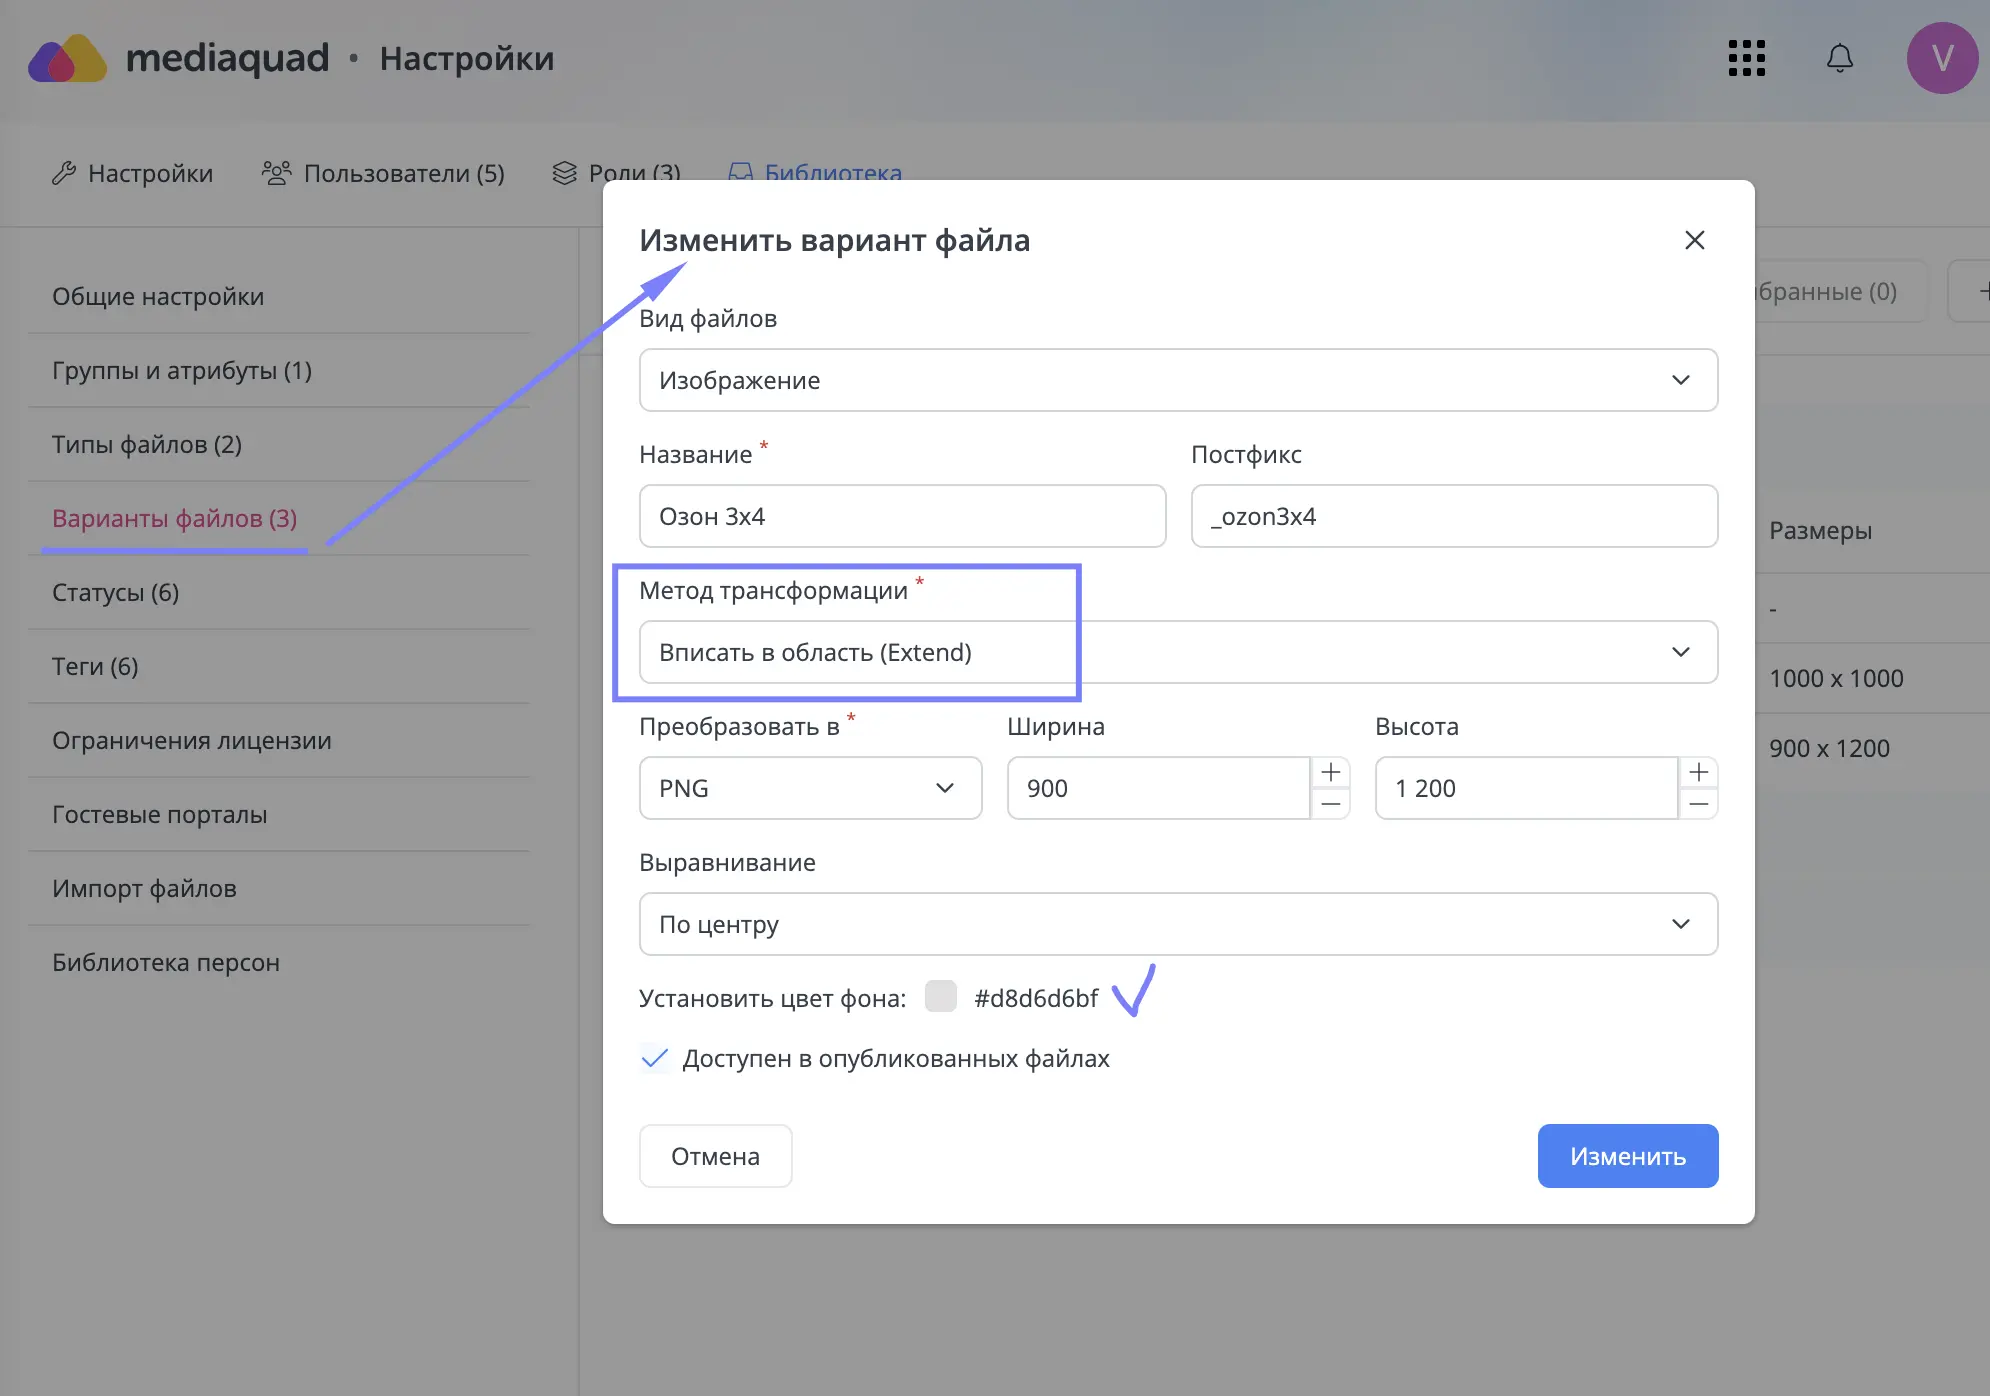Open Теги (6) section
1990x1396 pixels.
[x=279, y=666]
